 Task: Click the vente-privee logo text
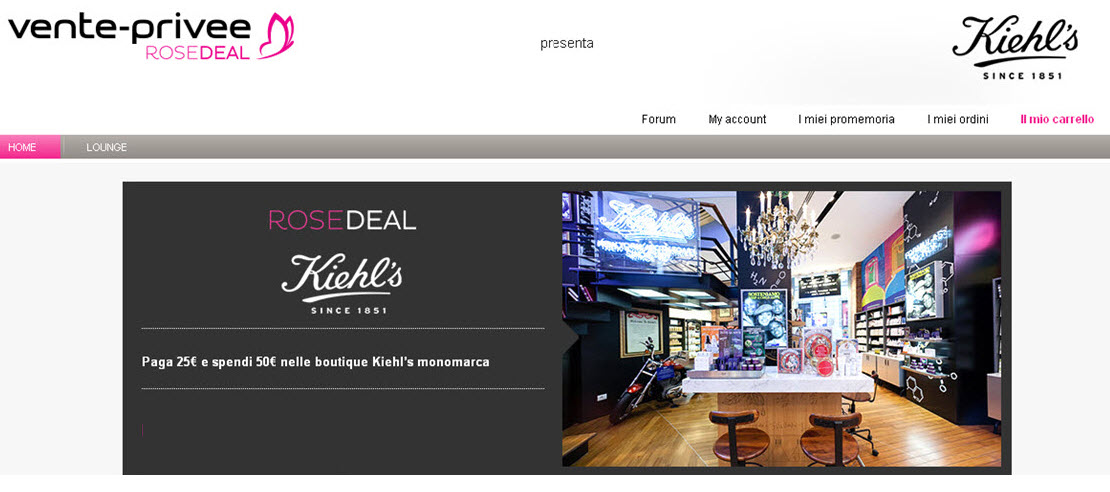[x=130, y=28]
